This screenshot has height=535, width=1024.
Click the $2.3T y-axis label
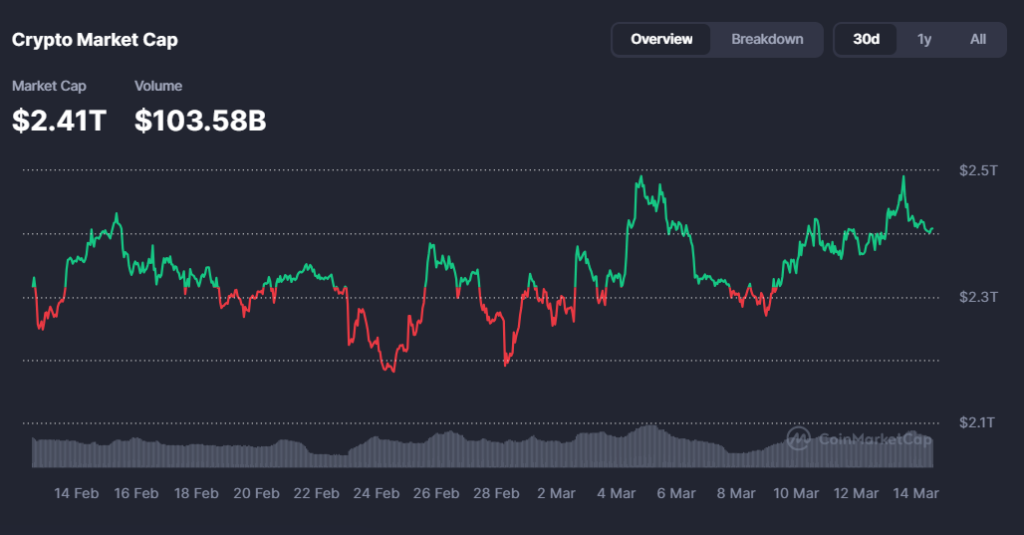977,297
